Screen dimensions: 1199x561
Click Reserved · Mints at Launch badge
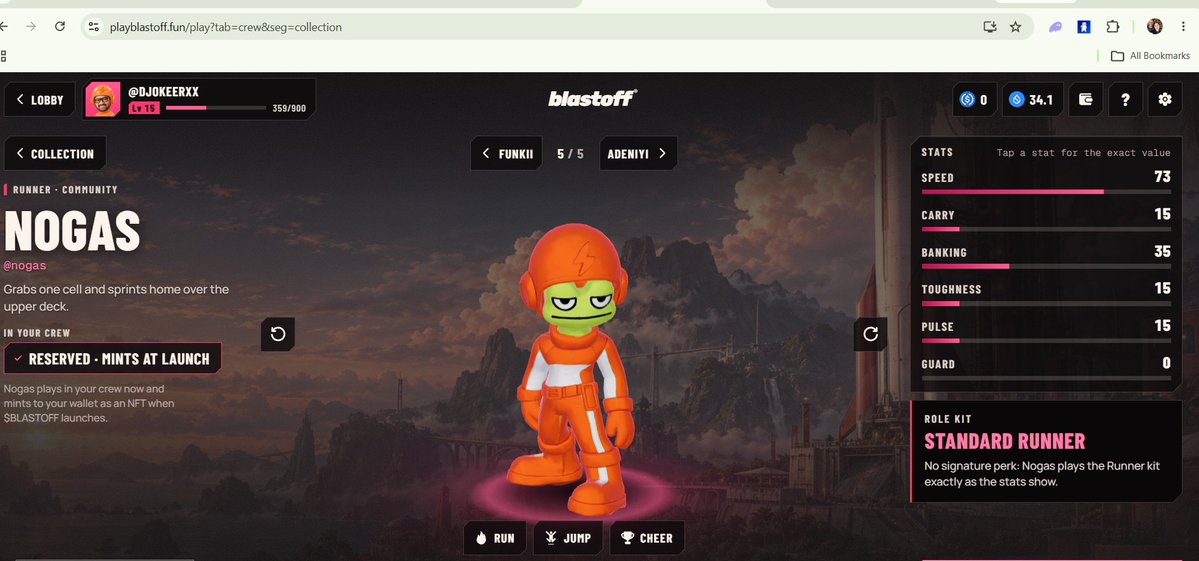click(x=112, y=358)
